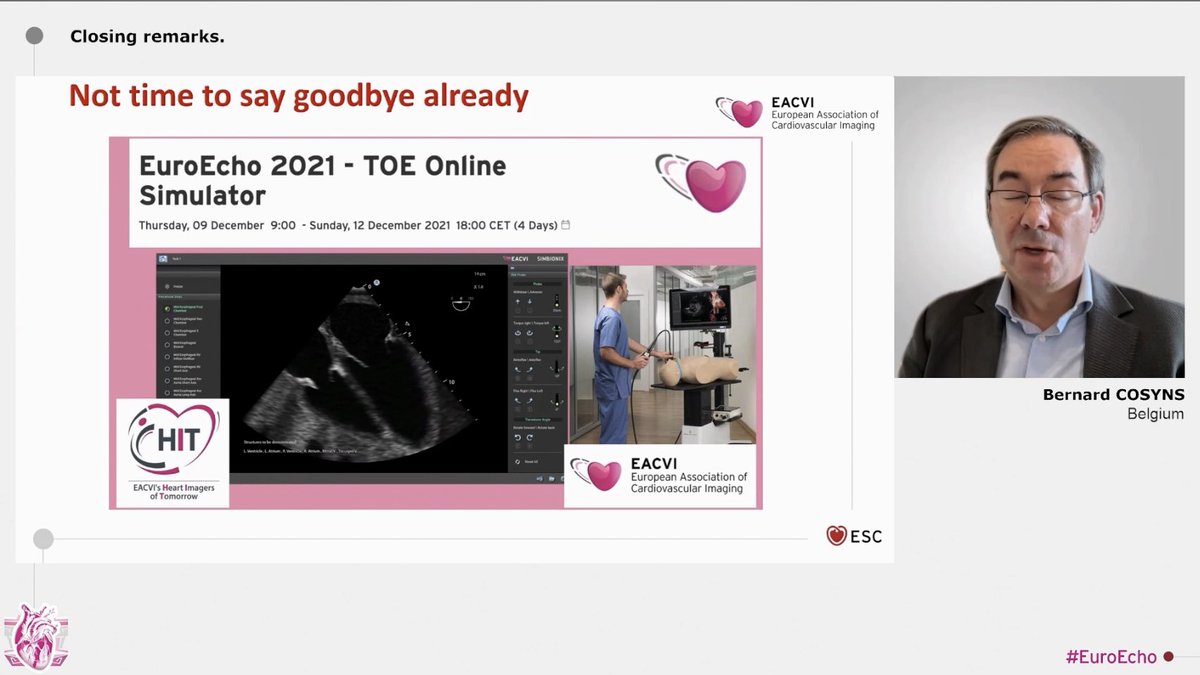Viewport: 1200px width, 675px height.
Task: Select Mid Esophageal Asc Aorta Long Axis radio
Action: click(167, 393)
